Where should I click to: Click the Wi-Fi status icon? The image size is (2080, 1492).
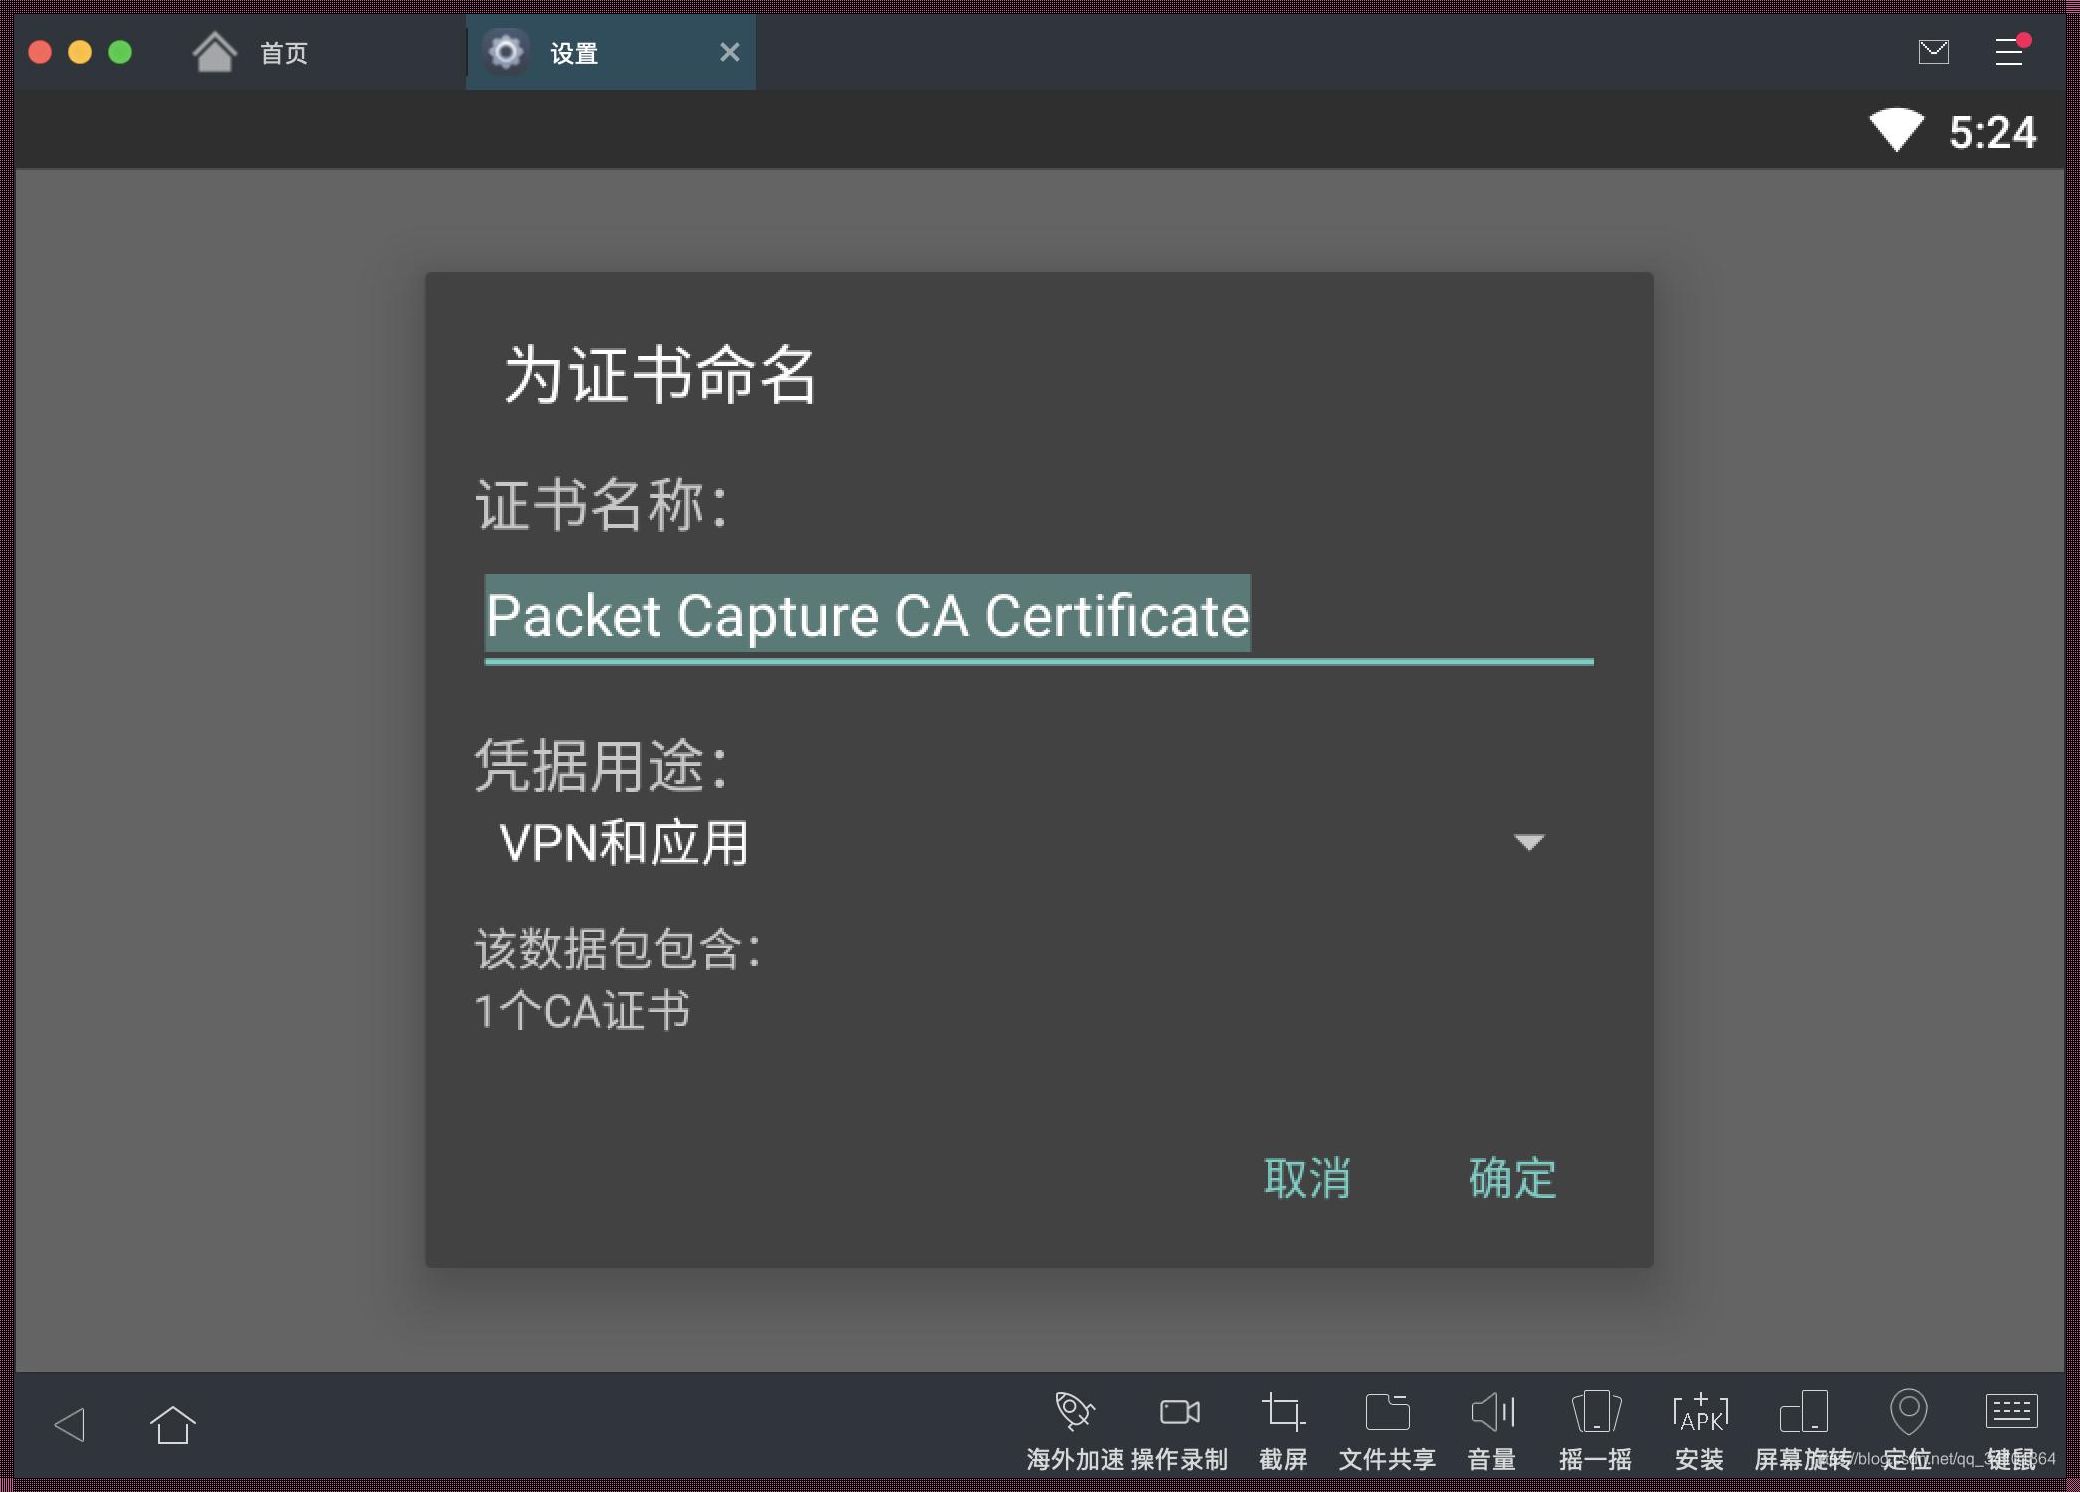coord(1896,130)
